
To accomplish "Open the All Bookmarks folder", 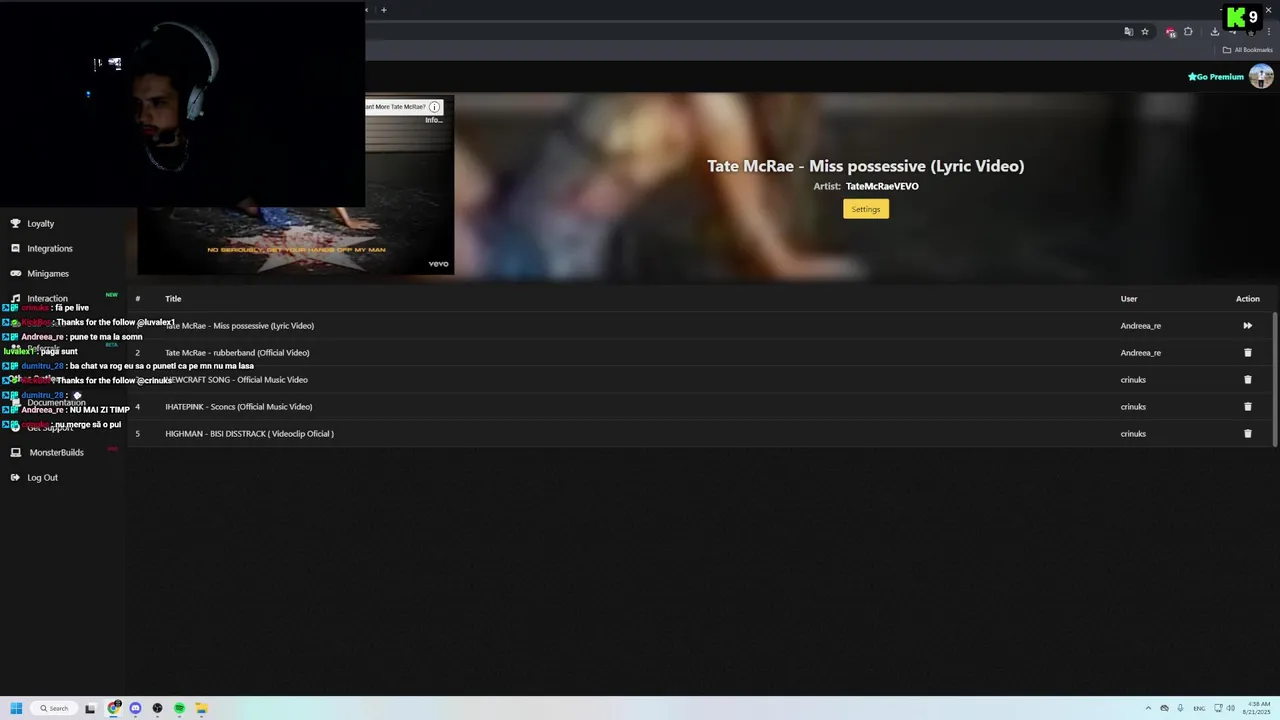I will click(1248, 50).
